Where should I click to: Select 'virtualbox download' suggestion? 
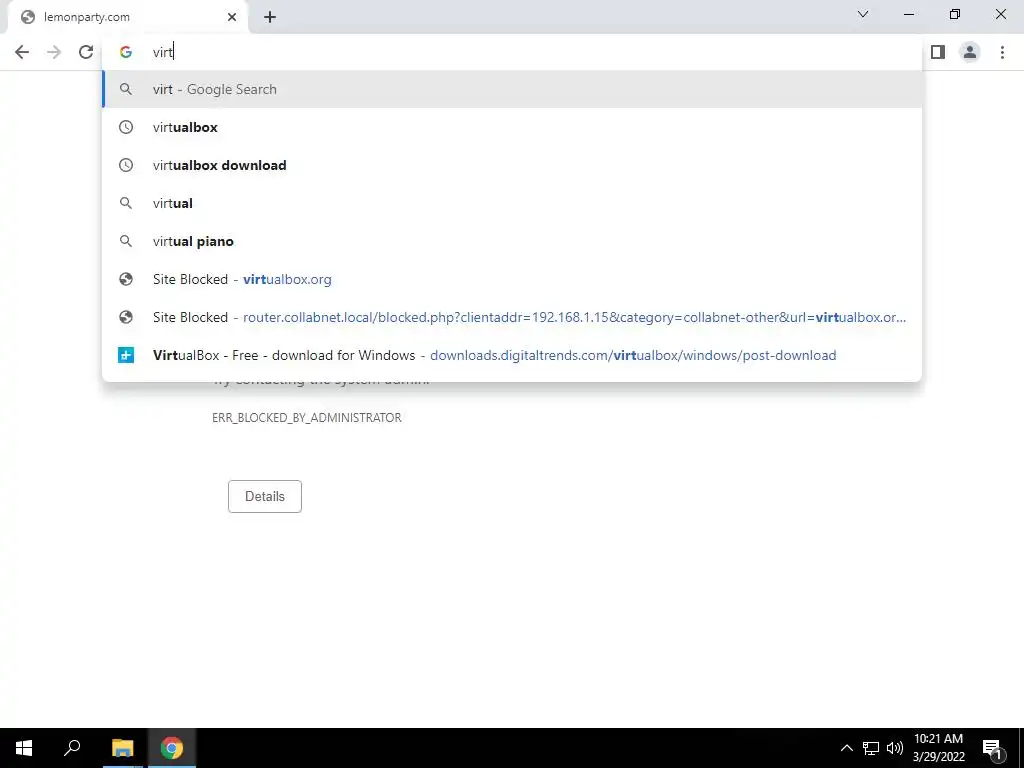tap(512, 165)
